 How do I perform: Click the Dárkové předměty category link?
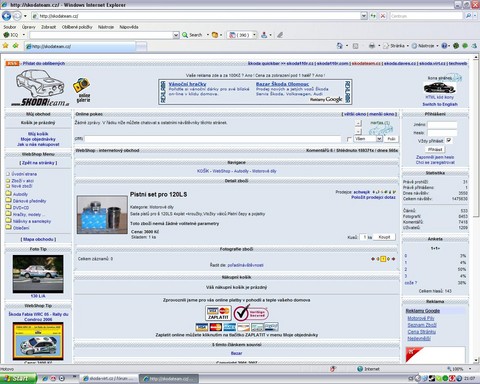(x=30, y=201)
